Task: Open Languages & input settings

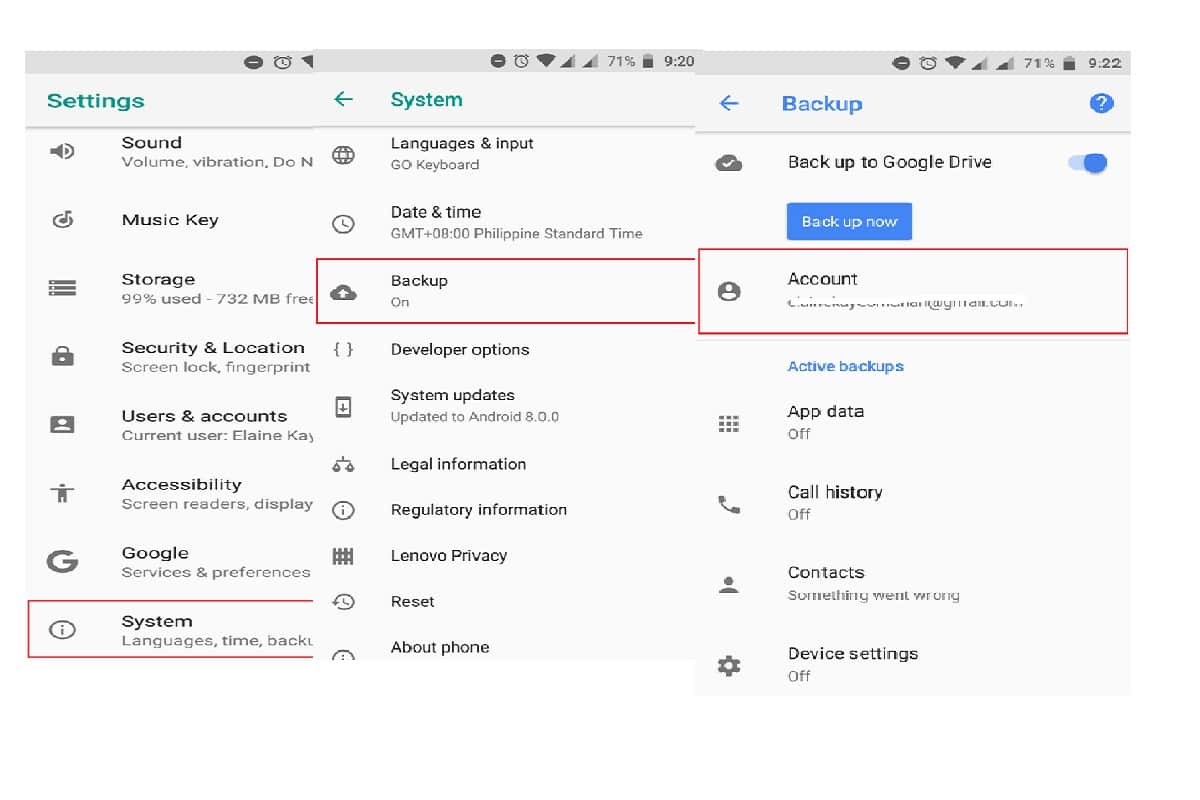Action: pos(505,153)
